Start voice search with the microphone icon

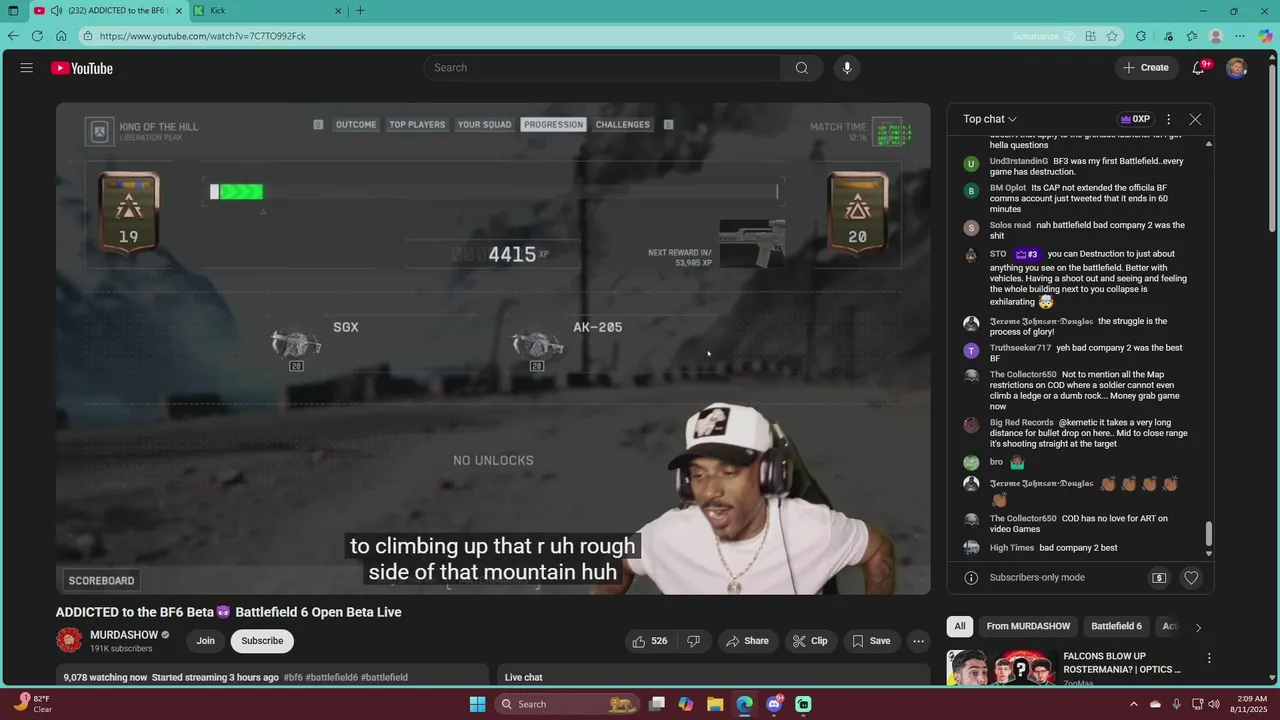click(x=847, y=68)
